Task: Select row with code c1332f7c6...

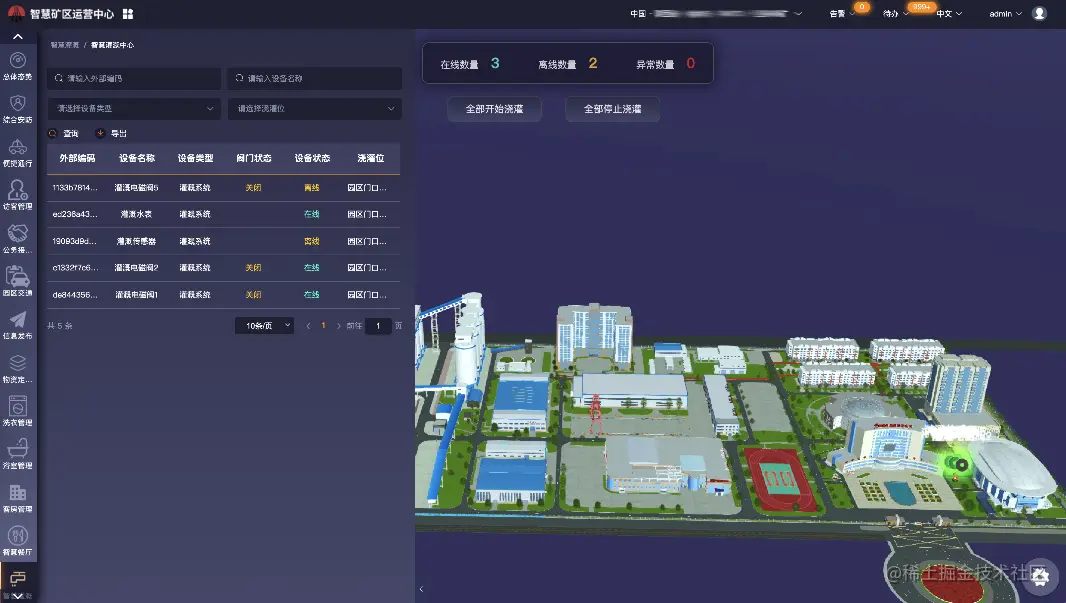Action: pyautogui.click(x=224, y=268)
